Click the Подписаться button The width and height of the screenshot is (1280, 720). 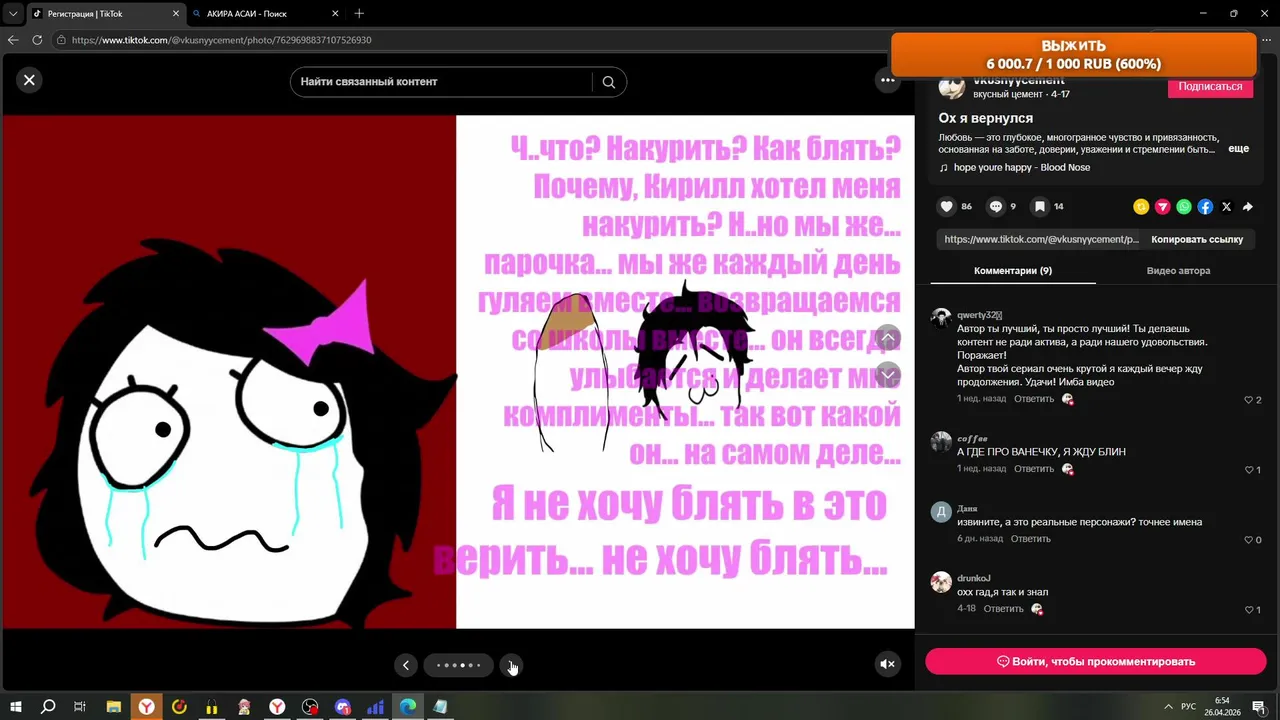[x=1210, y=87]
